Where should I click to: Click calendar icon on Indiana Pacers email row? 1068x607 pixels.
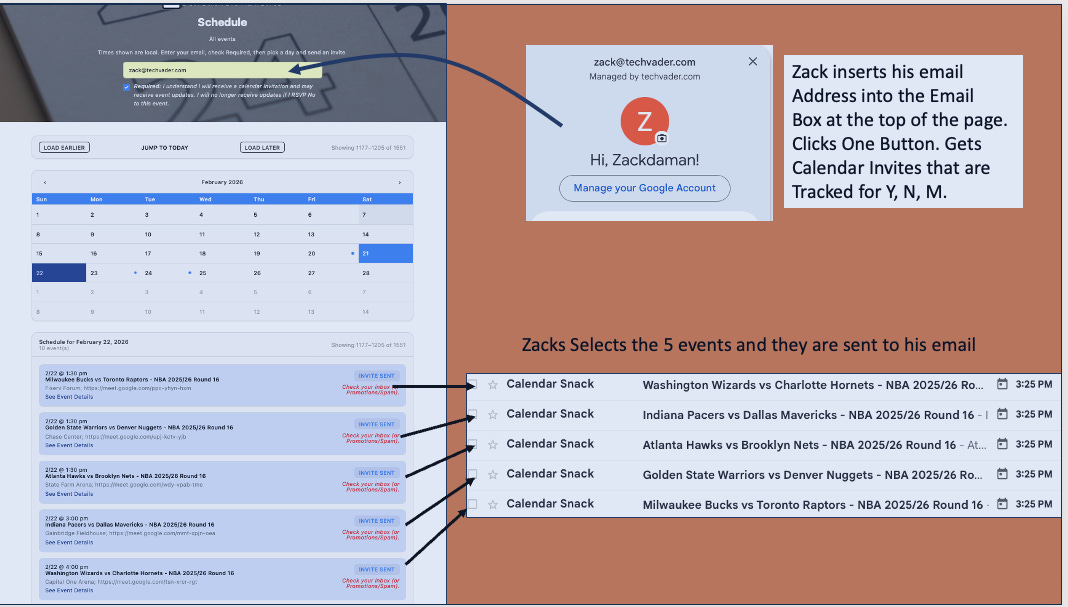tap(1002, 414)
